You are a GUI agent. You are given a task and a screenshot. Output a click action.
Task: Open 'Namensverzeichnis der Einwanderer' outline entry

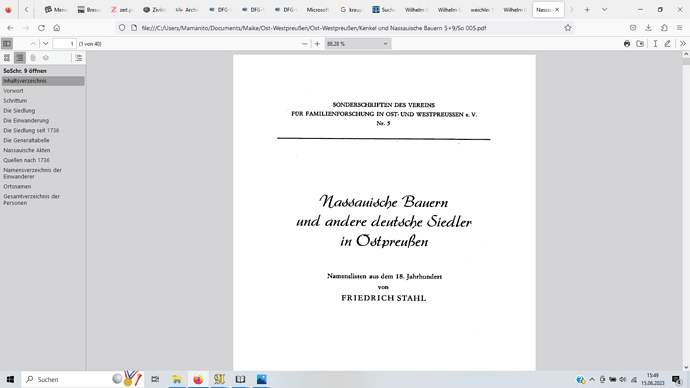32,173
